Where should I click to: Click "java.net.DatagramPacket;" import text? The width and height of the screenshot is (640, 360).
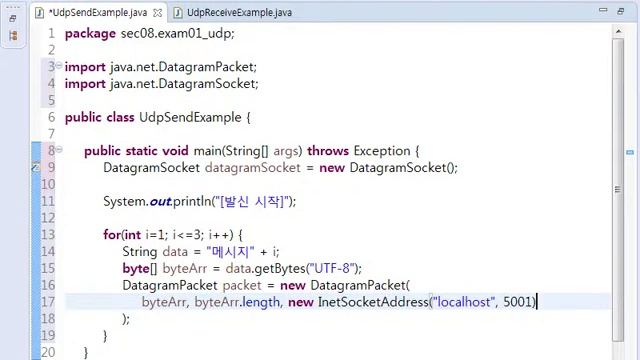coord(183,67)
